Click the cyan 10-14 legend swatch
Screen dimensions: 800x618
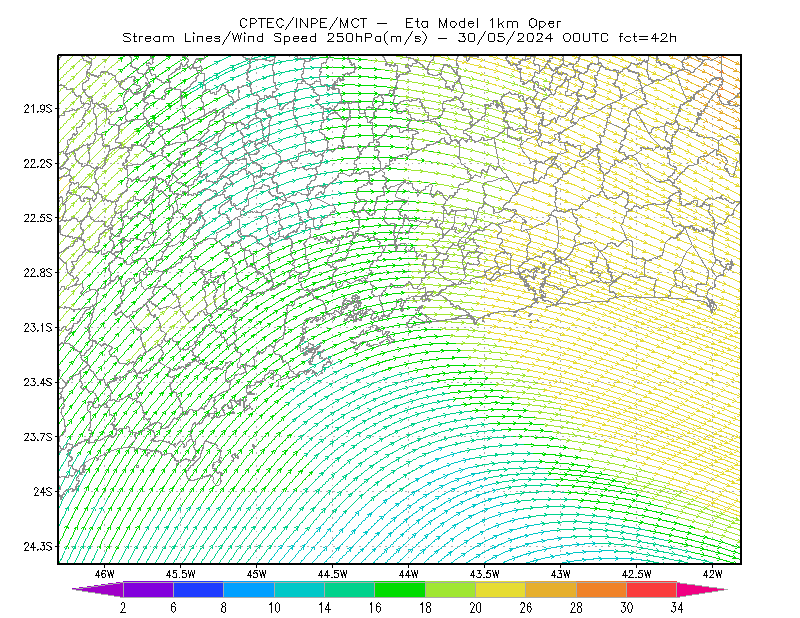pos(299,589)
